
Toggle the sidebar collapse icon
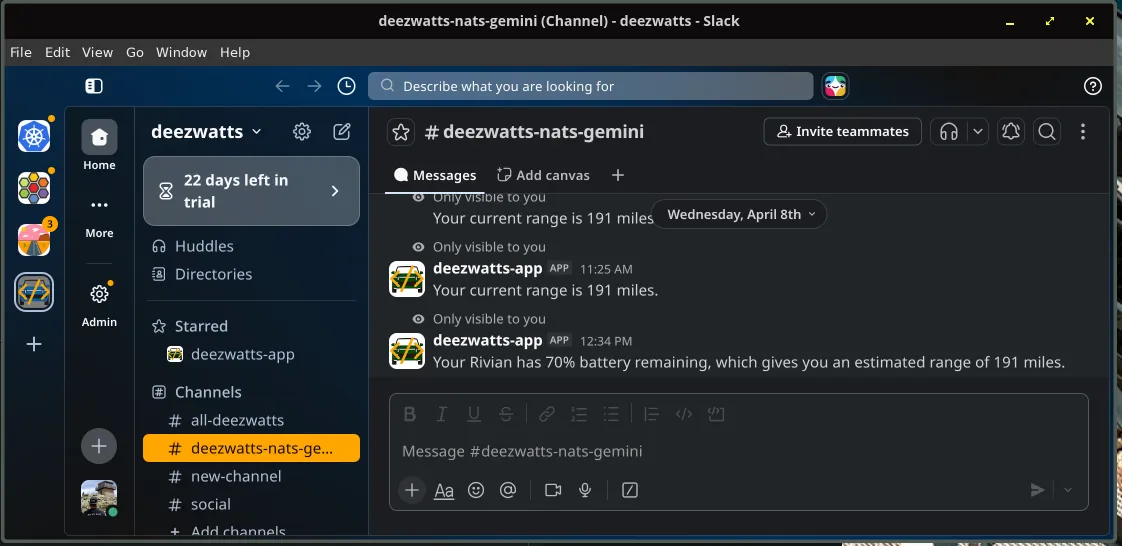(94, 86)
